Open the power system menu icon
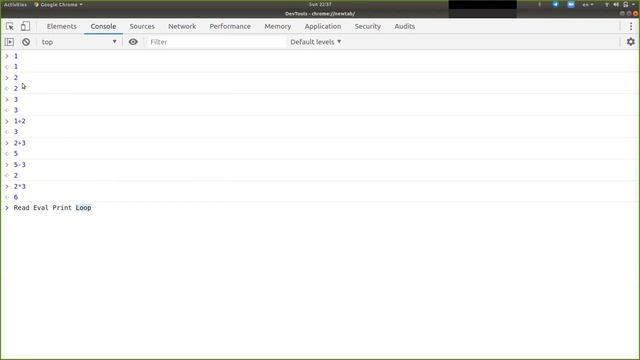 point(625,4)
